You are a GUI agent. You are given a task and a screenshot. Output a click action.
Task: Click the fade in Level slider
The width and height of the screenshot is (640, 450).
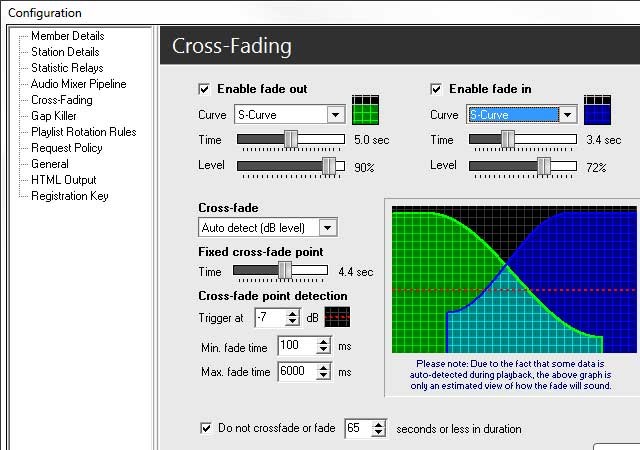[x=522, y=166]
